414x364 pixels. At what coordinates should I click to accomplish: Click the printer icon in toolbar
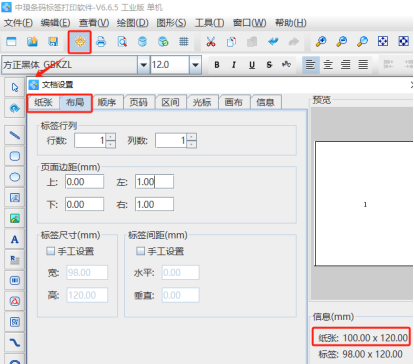pos(101,42)
